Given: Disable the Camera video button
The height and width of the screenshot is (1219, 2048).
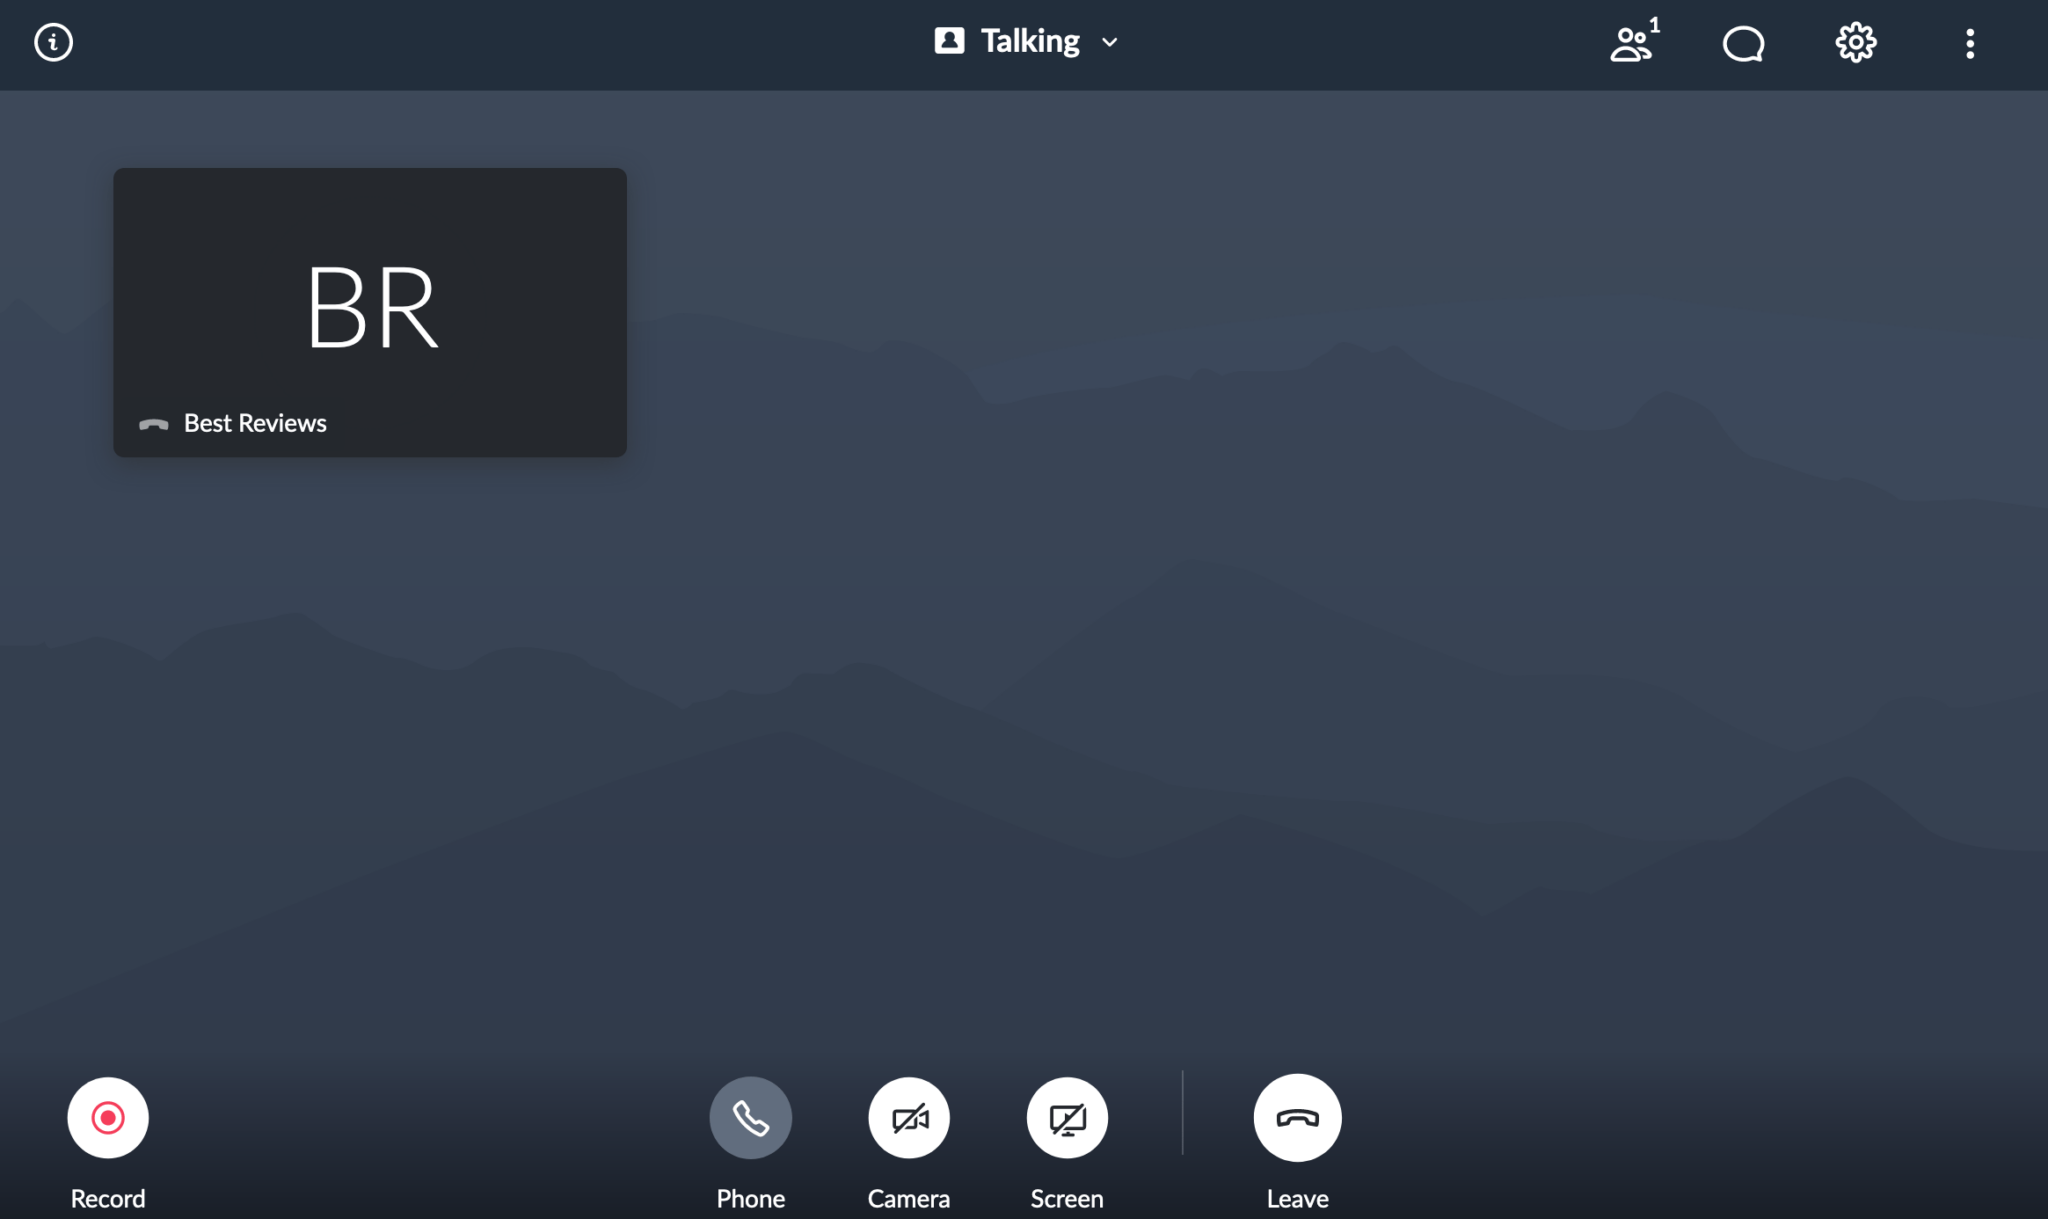Looking at the screenshot, I should point(909,1117).
